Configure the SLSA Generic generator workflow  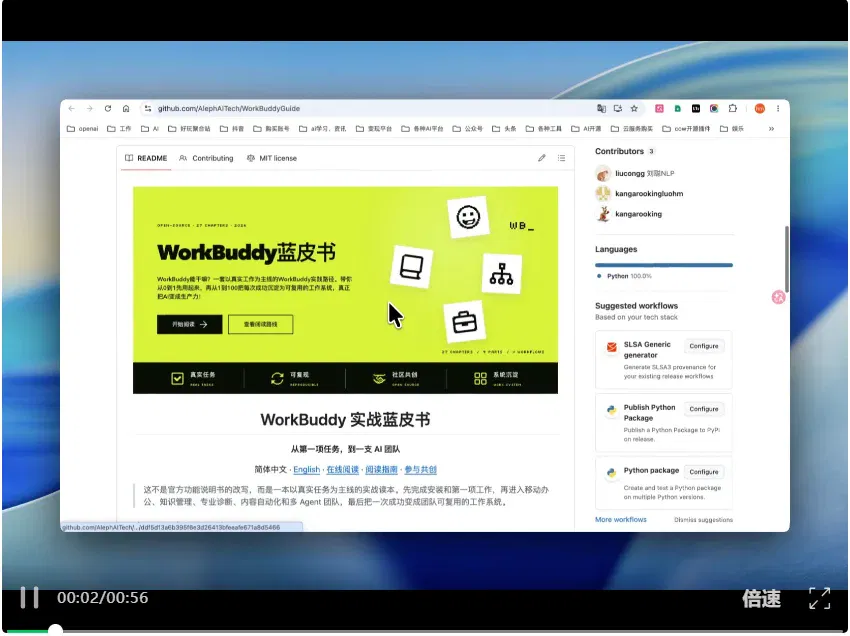[x=704, y=346]
